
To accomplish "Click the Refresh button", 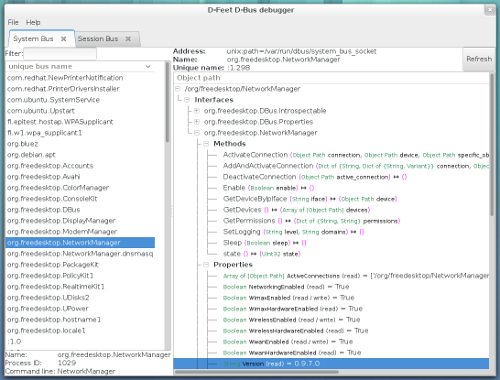I will (479, 59).
